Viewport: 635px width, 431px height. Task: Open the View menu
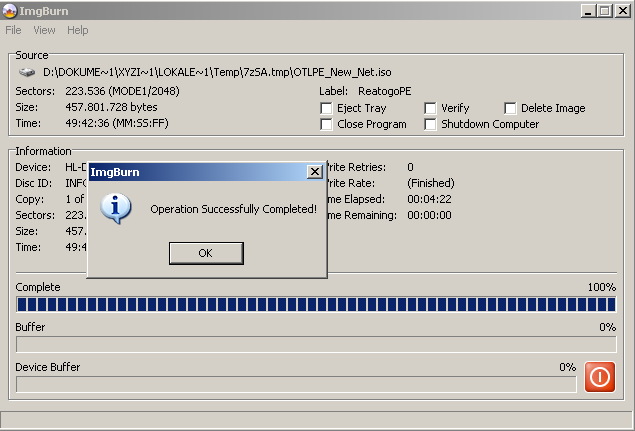[x=44, y=30]
